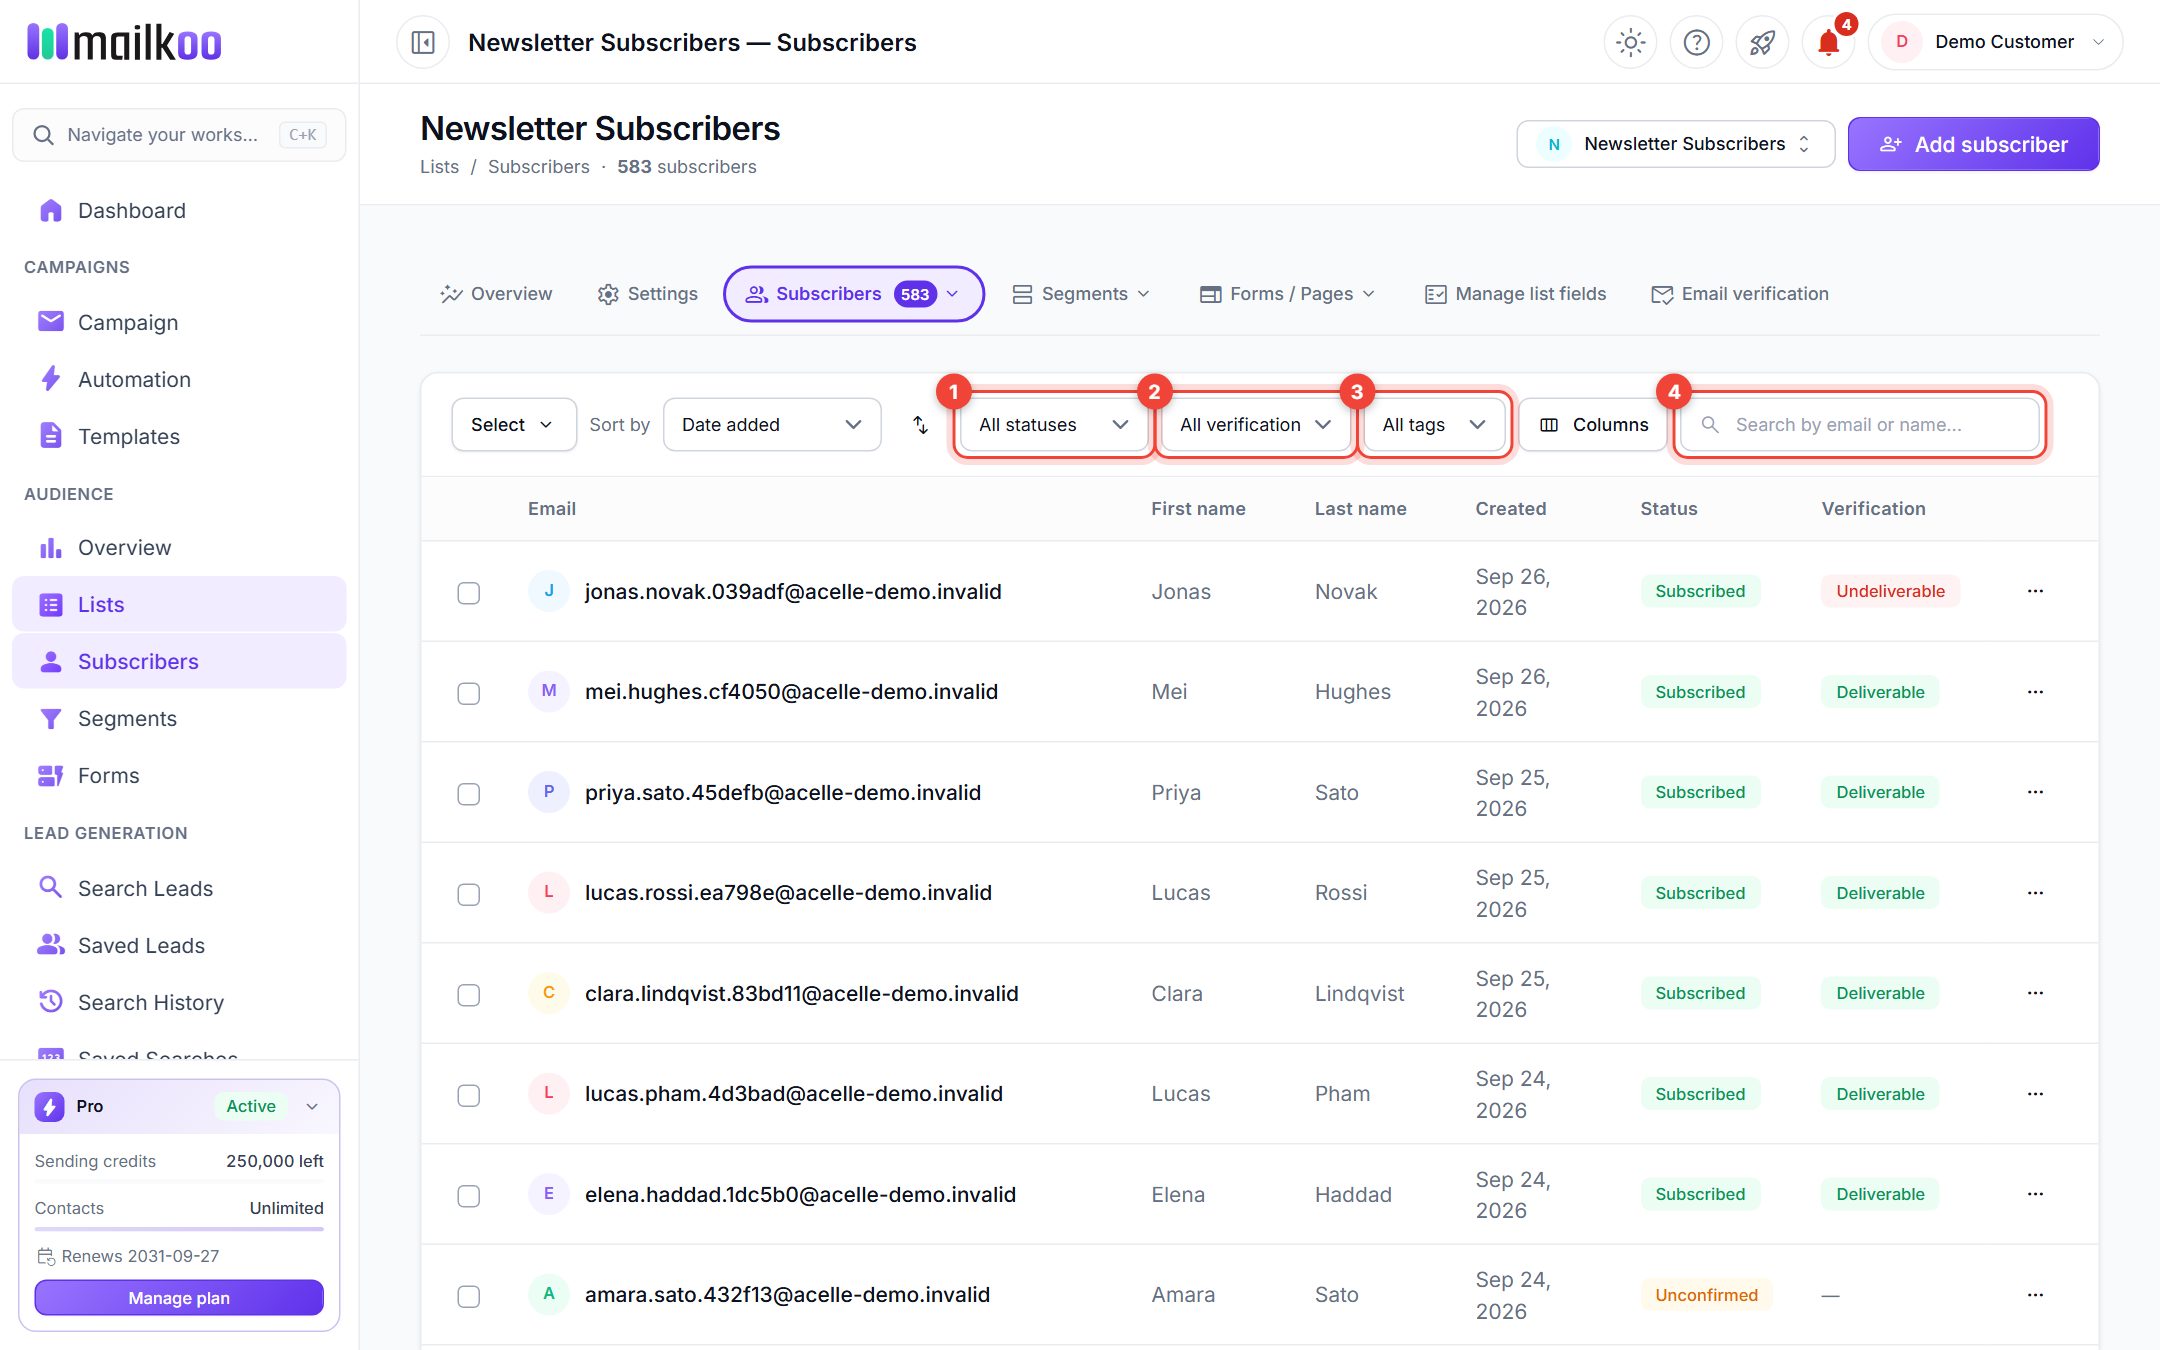The width and height of the screenshot is (2160, 1350).
Task: Reverse sort order arrows icon
Action: (921, 425)
